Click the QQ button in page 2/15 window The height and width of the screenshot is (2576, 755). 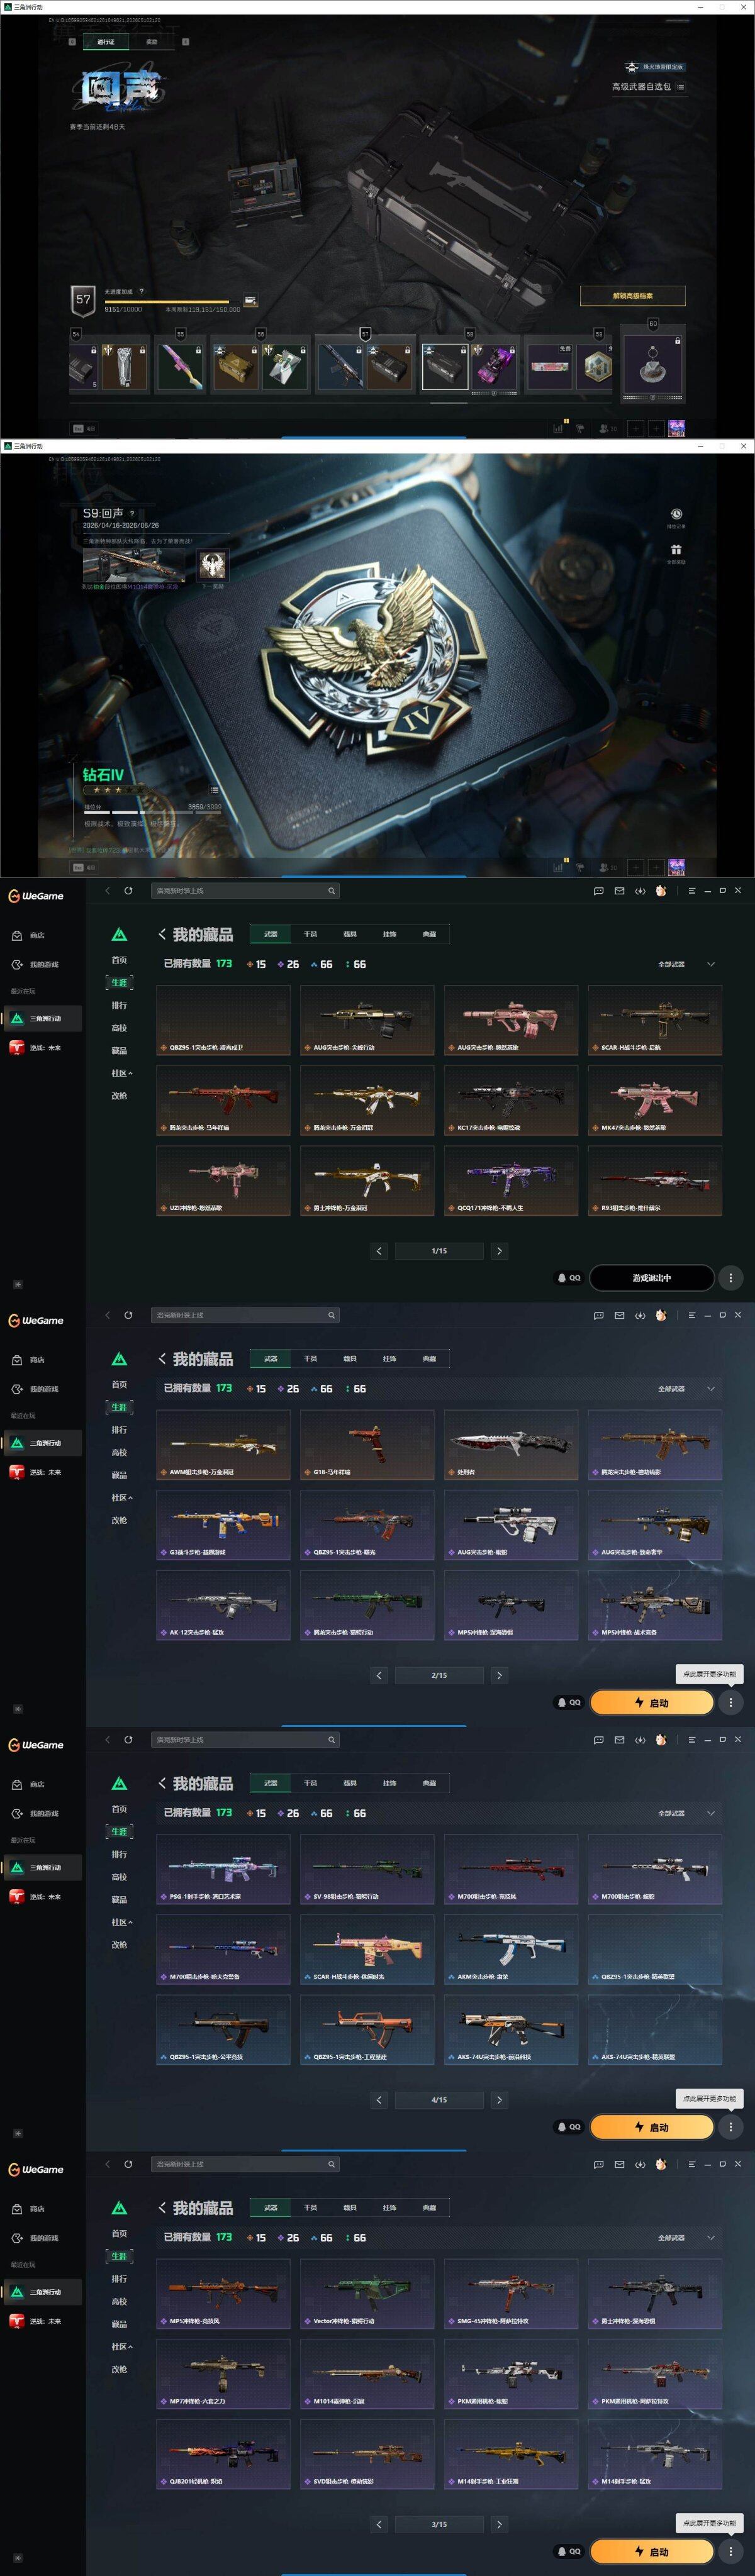[x=569, y=1702]
